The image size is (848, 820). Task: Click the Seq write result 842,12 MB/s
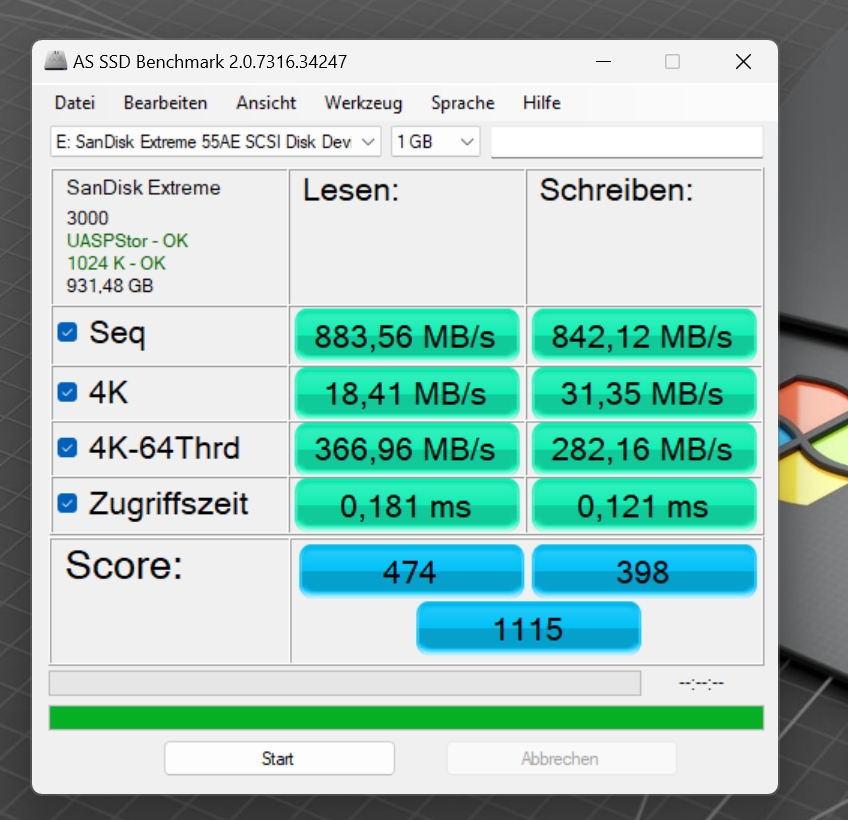coord(644,335)
